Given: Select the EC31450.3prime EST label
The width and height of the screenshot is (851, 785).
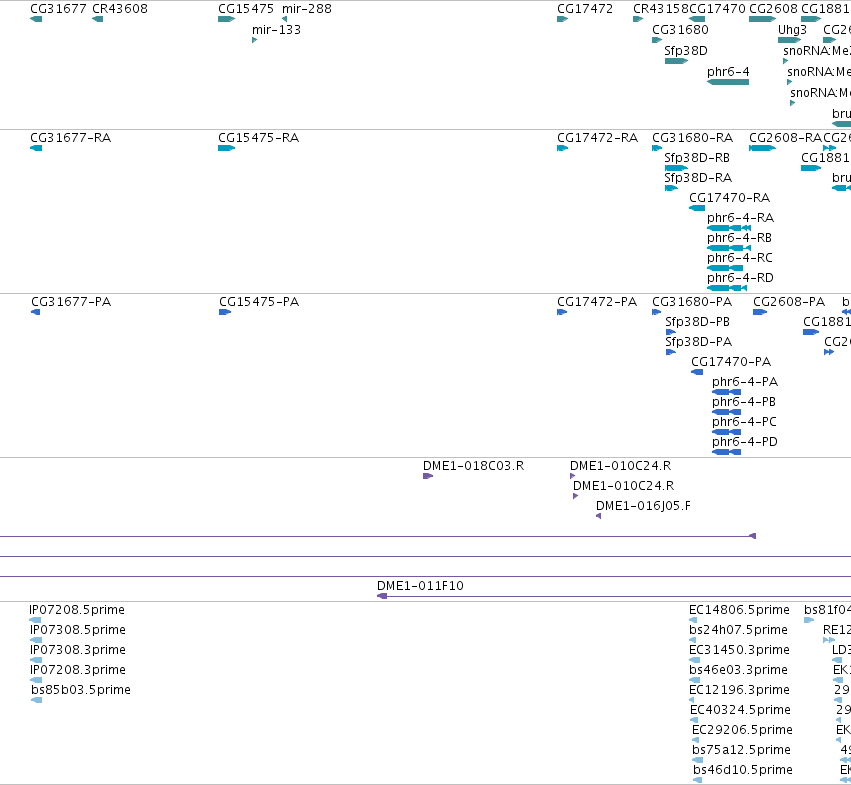Looking at the screenshot, I should point(739,650).
